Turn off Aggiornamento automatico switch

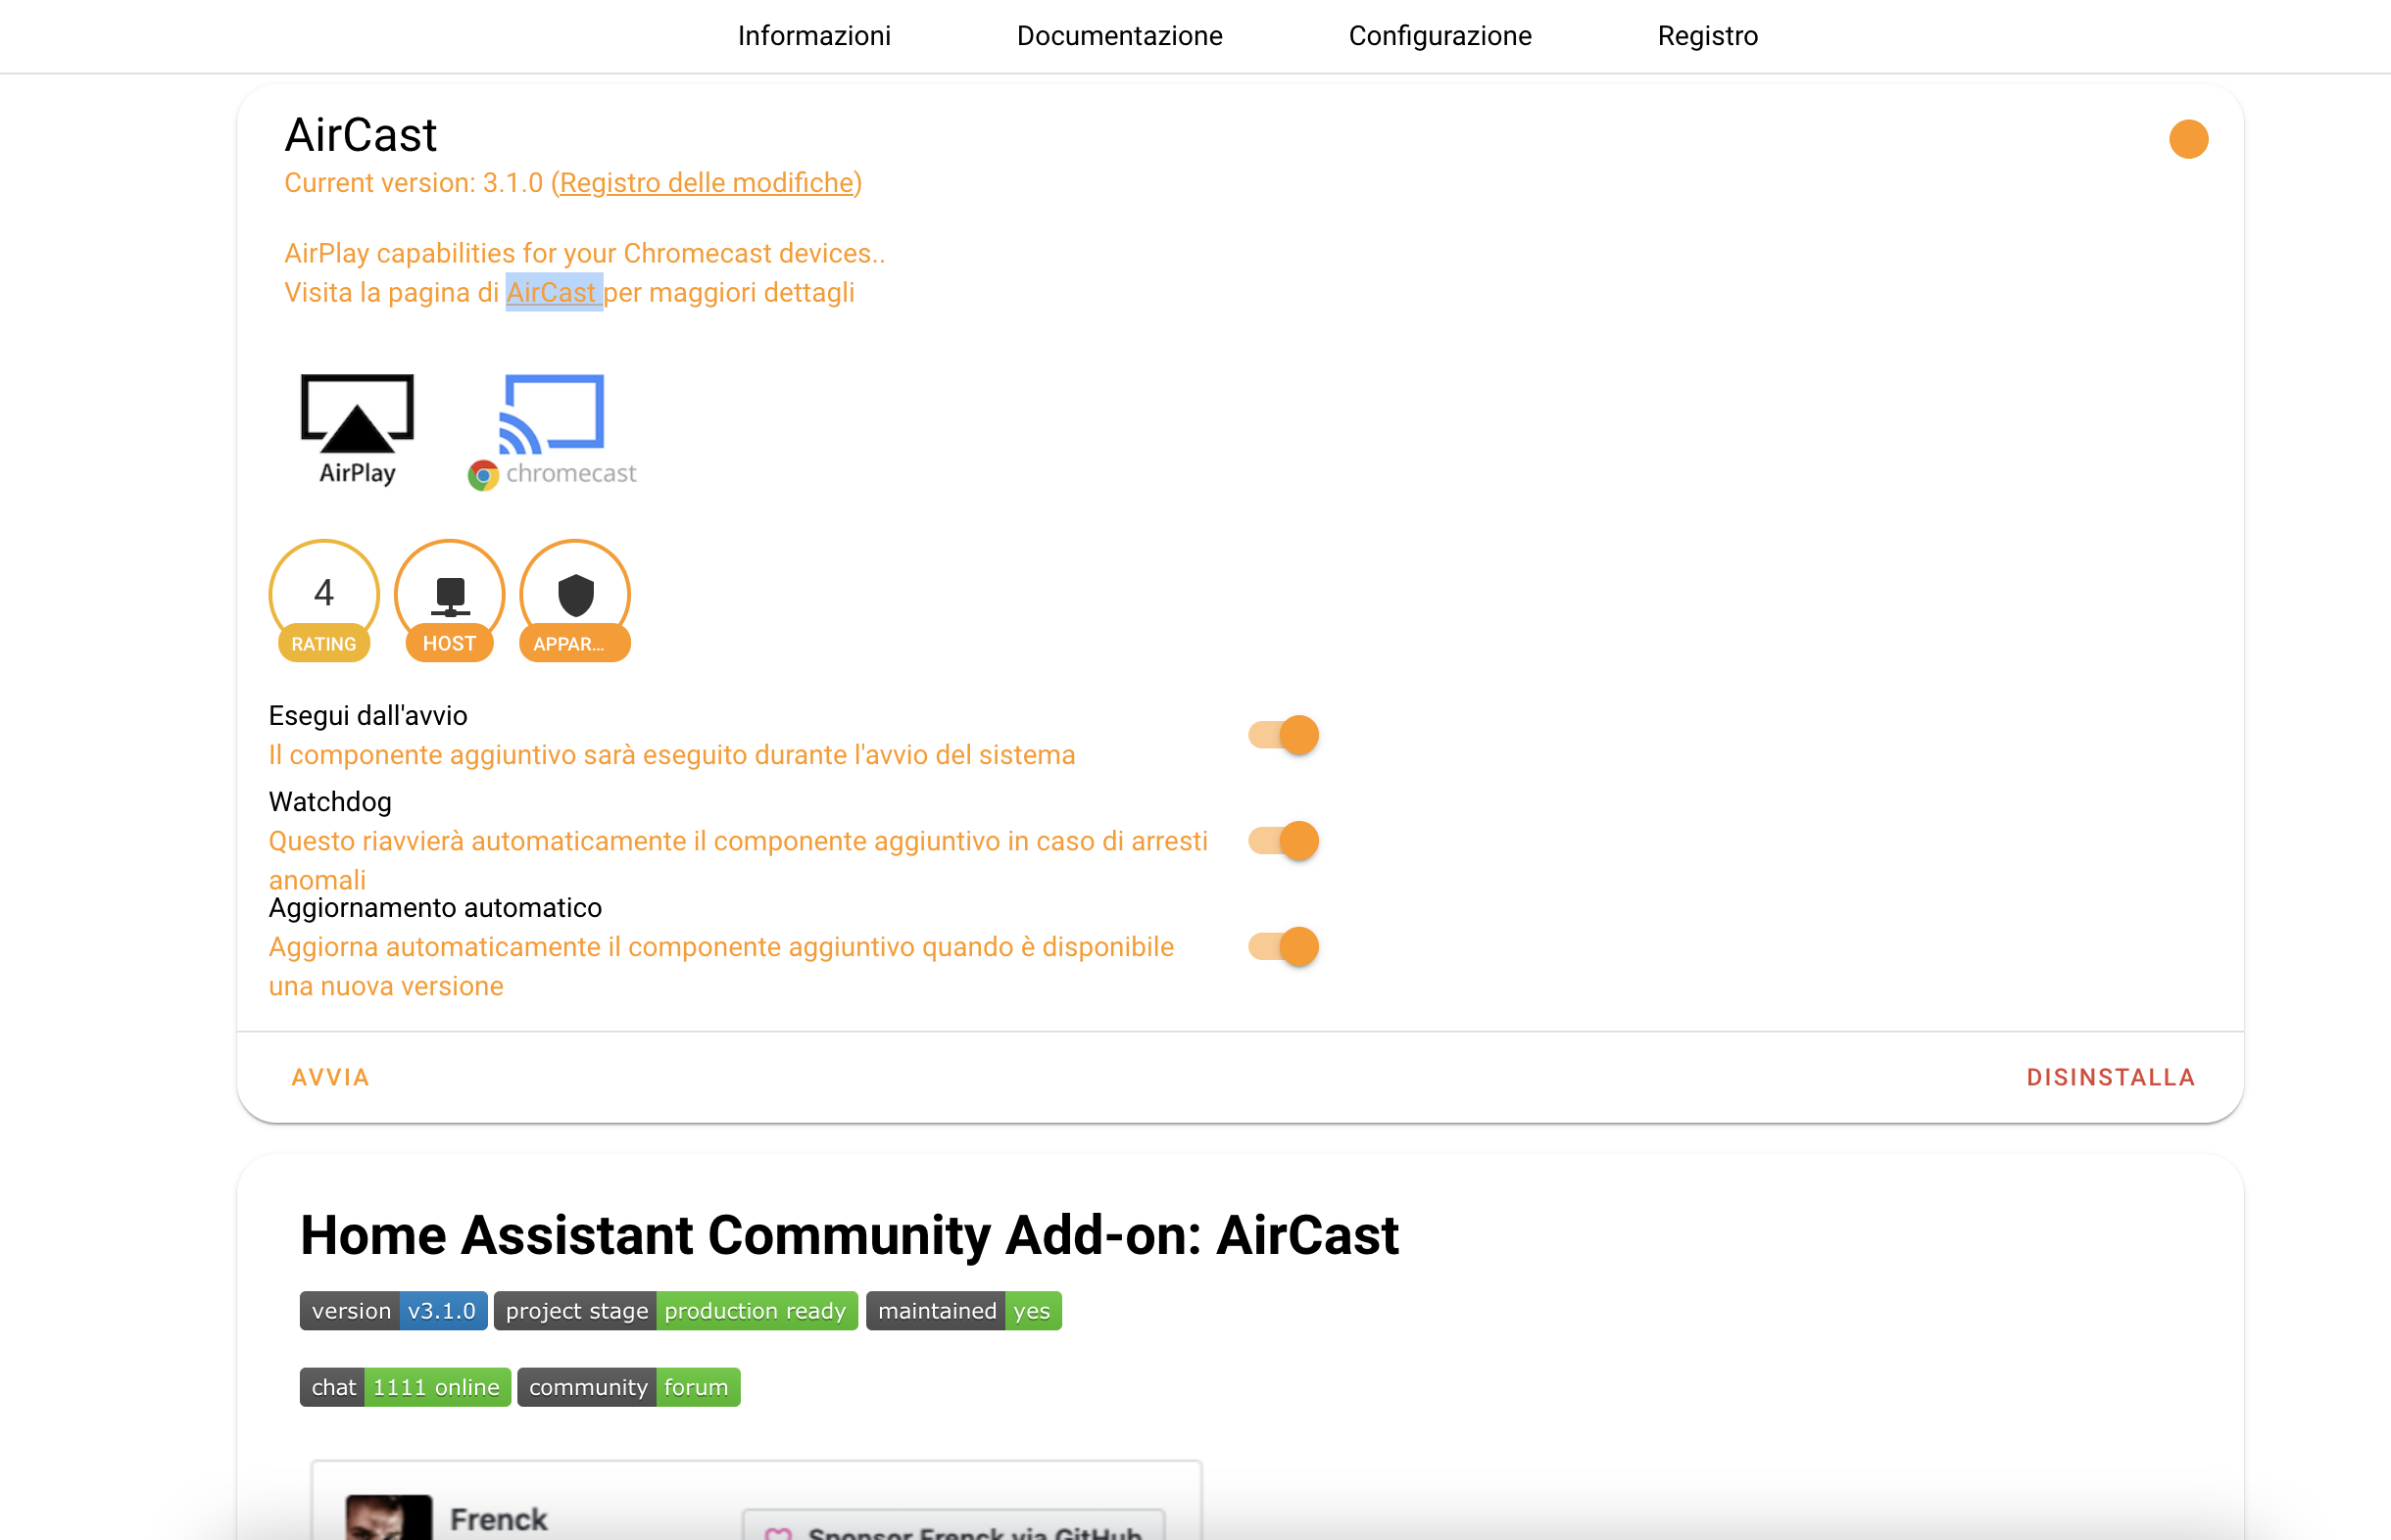pos(1283,946)
